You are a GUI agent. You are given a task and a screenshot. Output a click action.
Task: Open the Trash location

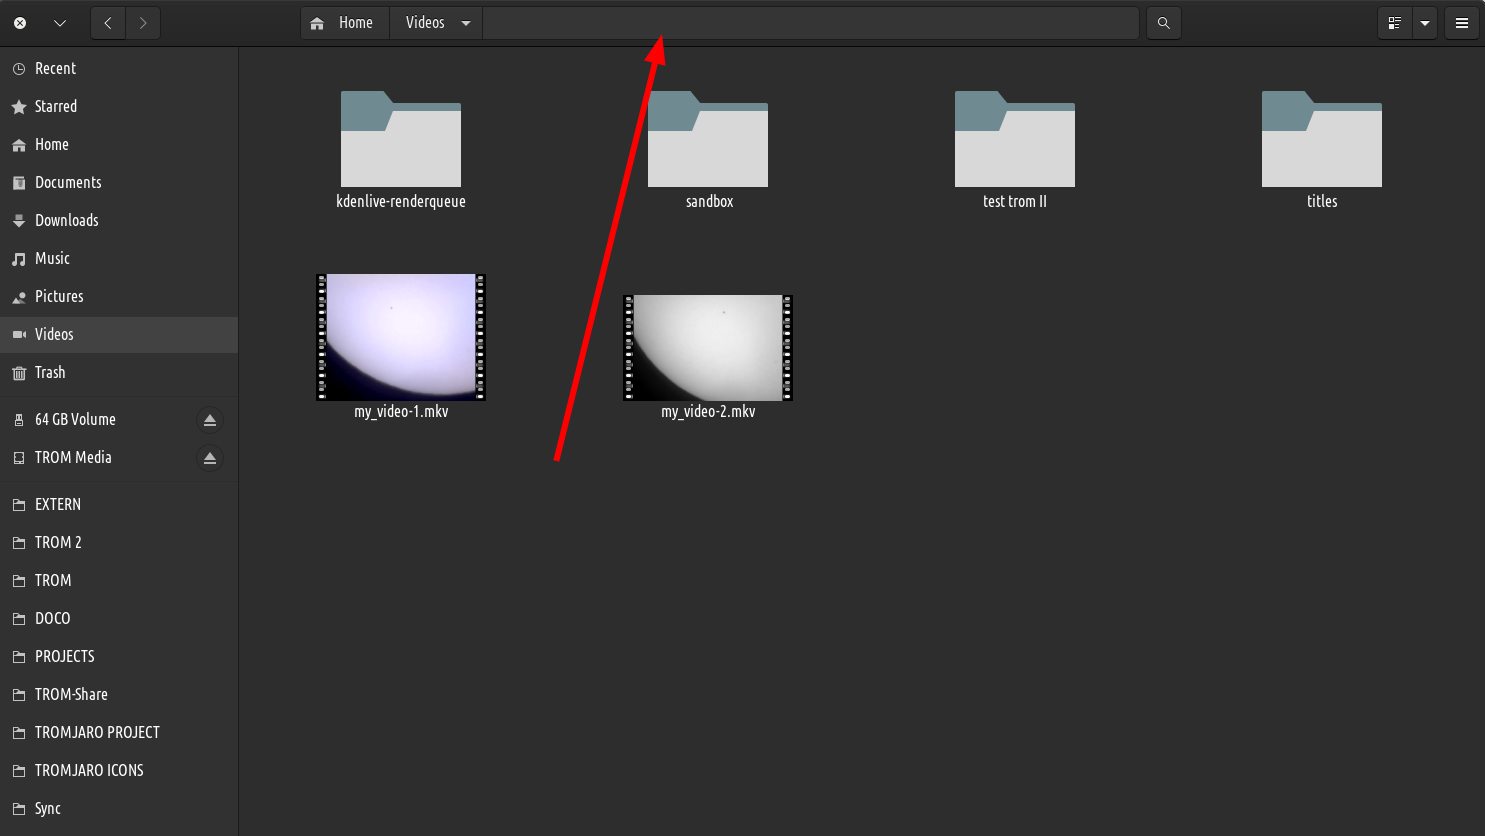click(x=50, y=372)
